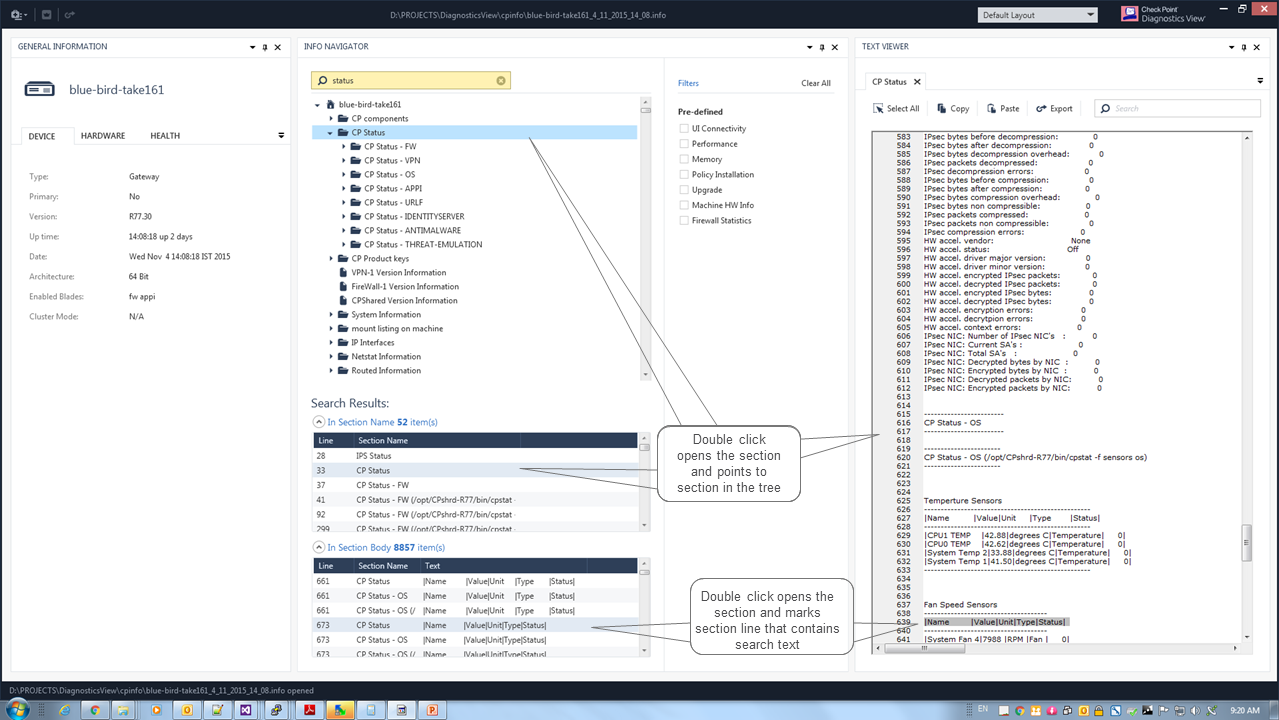Expand the CP Product keys node
Image resolution: width=1279 pixels, height=720 pixels.
[x=331, y=258]
